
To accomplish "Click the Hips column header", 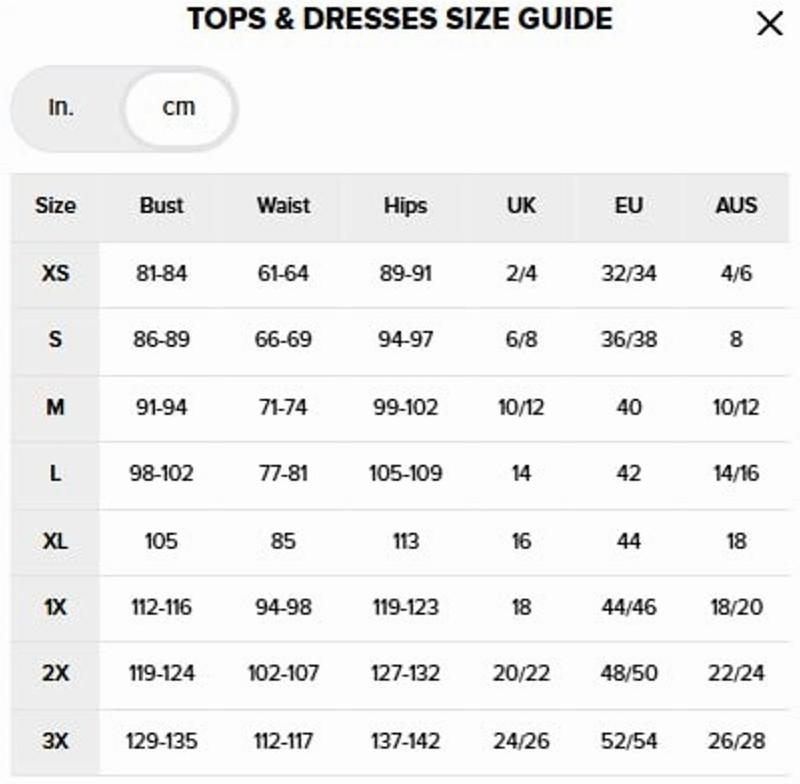I will click(405, 206).
